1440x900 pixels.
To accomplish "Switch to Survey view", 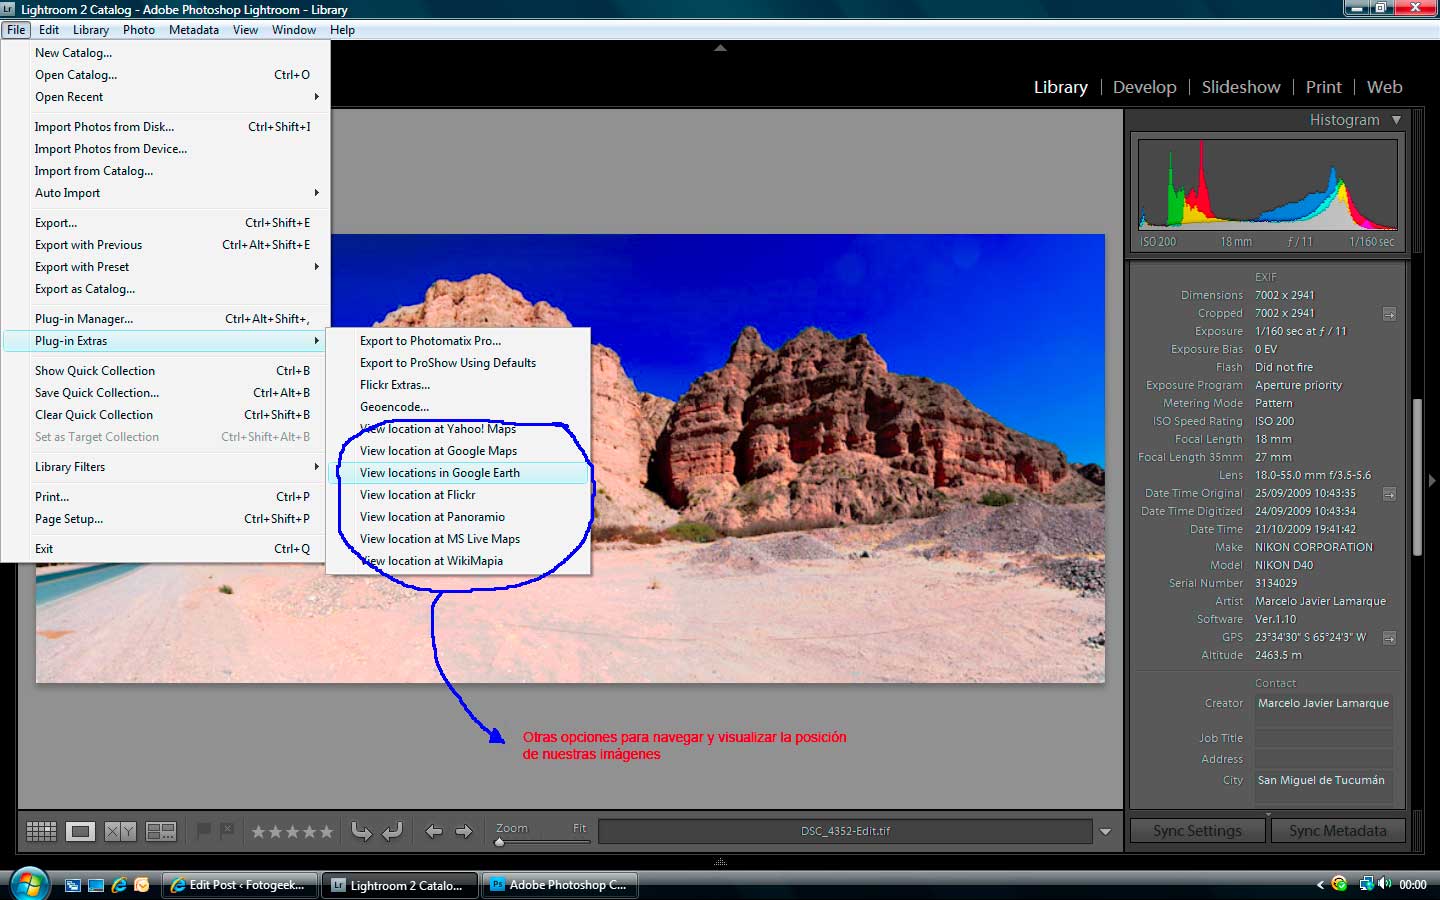I will tap(161, 831).
